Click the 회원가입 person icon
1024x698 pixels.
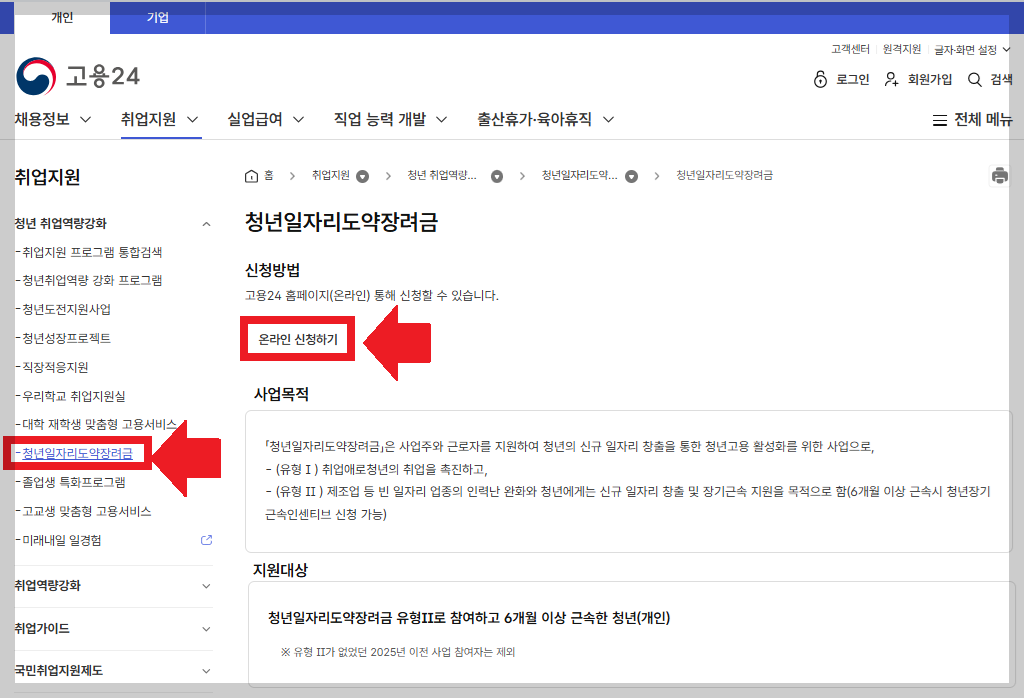click(x=891, y=80)
